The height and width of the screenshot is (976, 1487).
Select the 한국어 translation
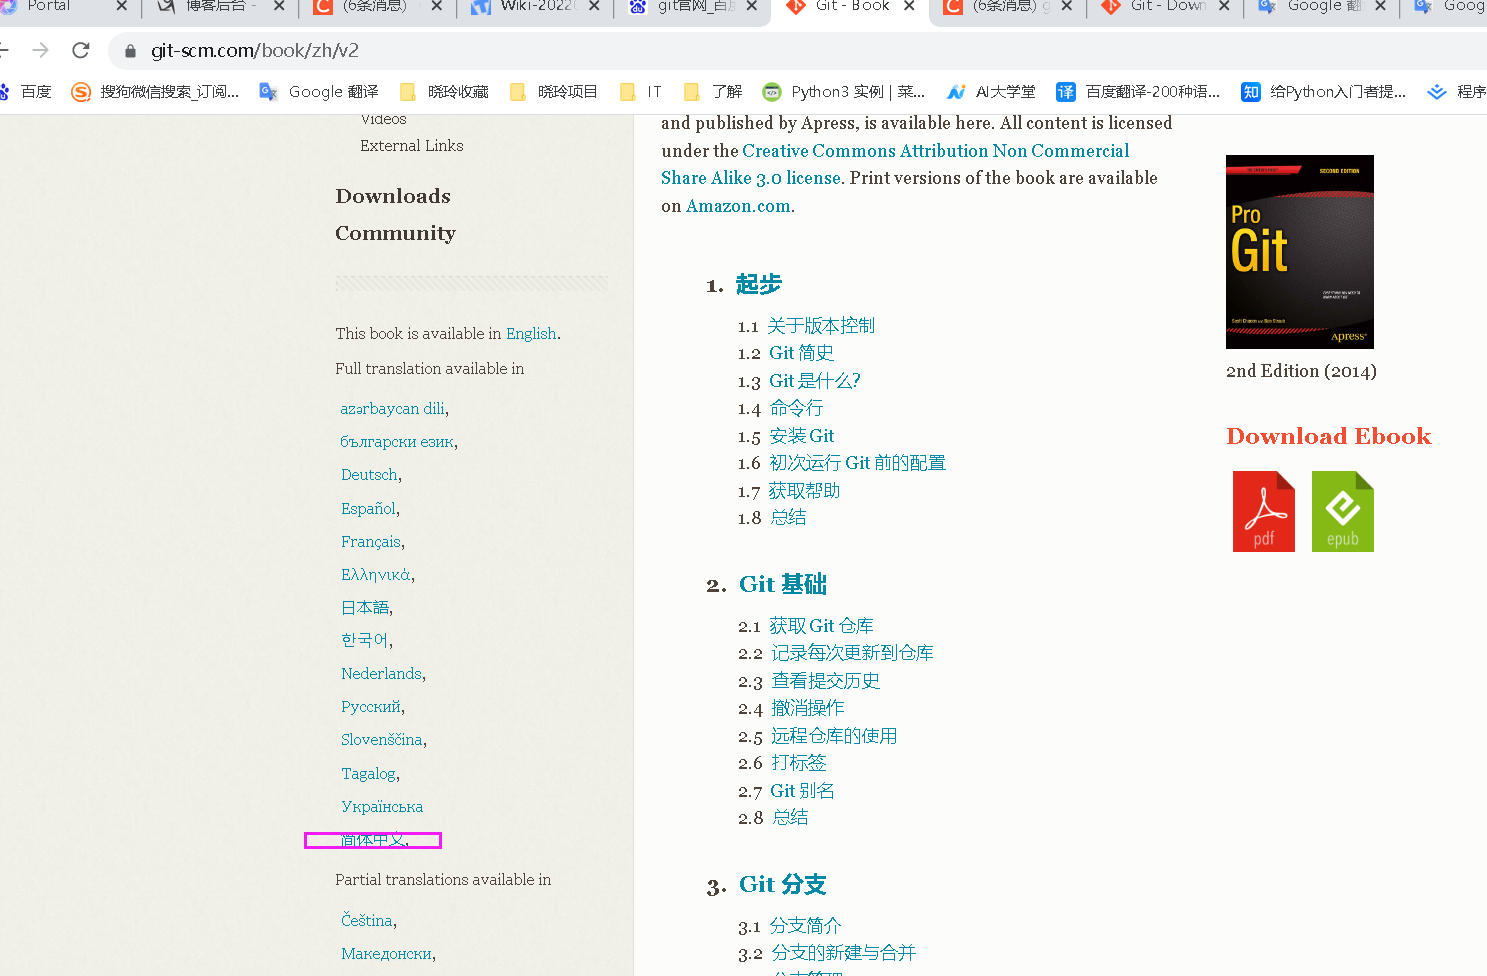click(x=365, y=640)
